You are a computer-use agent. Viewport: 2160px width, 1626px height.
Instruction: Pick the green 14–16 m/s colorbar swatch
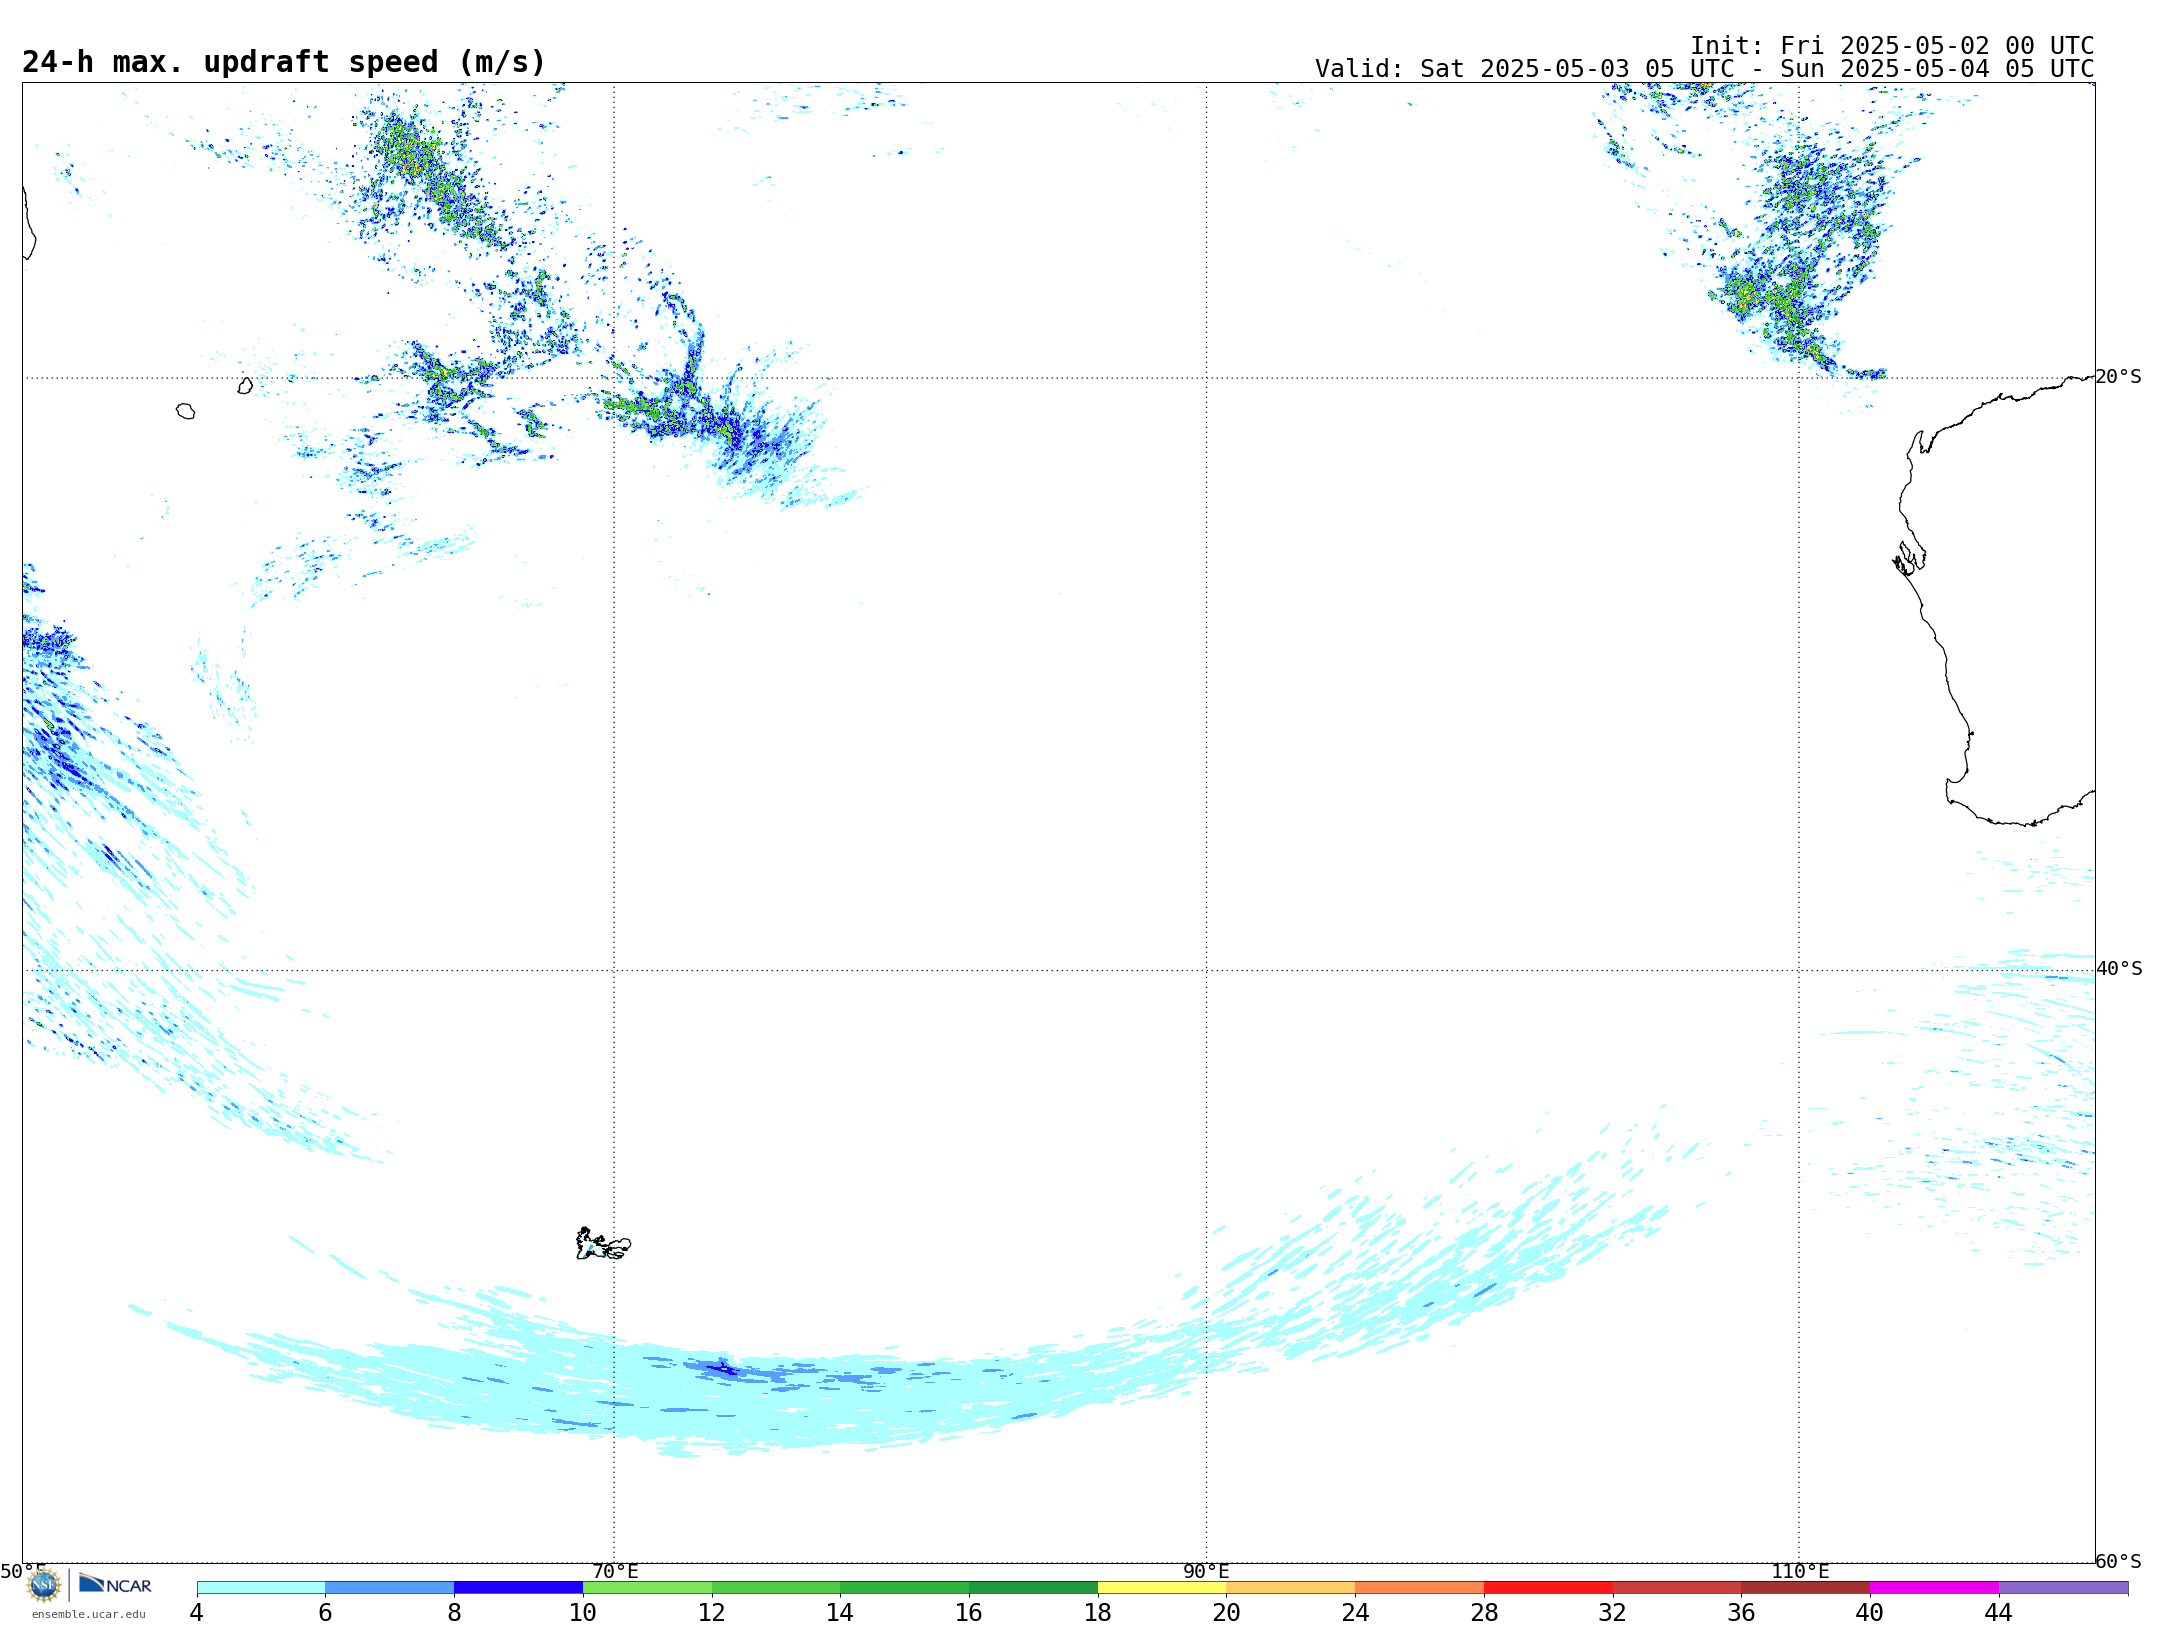[x=905, y=1588]
